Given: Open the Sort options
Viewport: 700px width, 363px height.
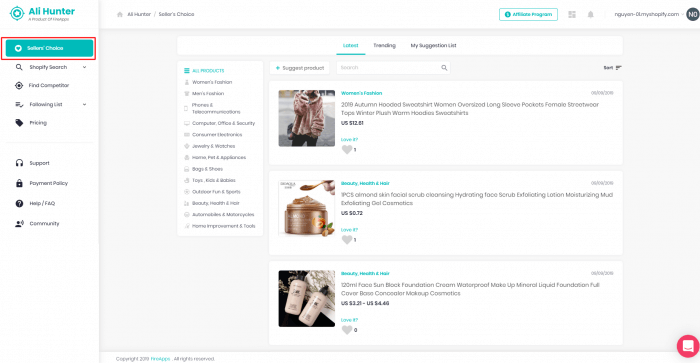Looking at the screenshot, I should click(x=612, y=68).
